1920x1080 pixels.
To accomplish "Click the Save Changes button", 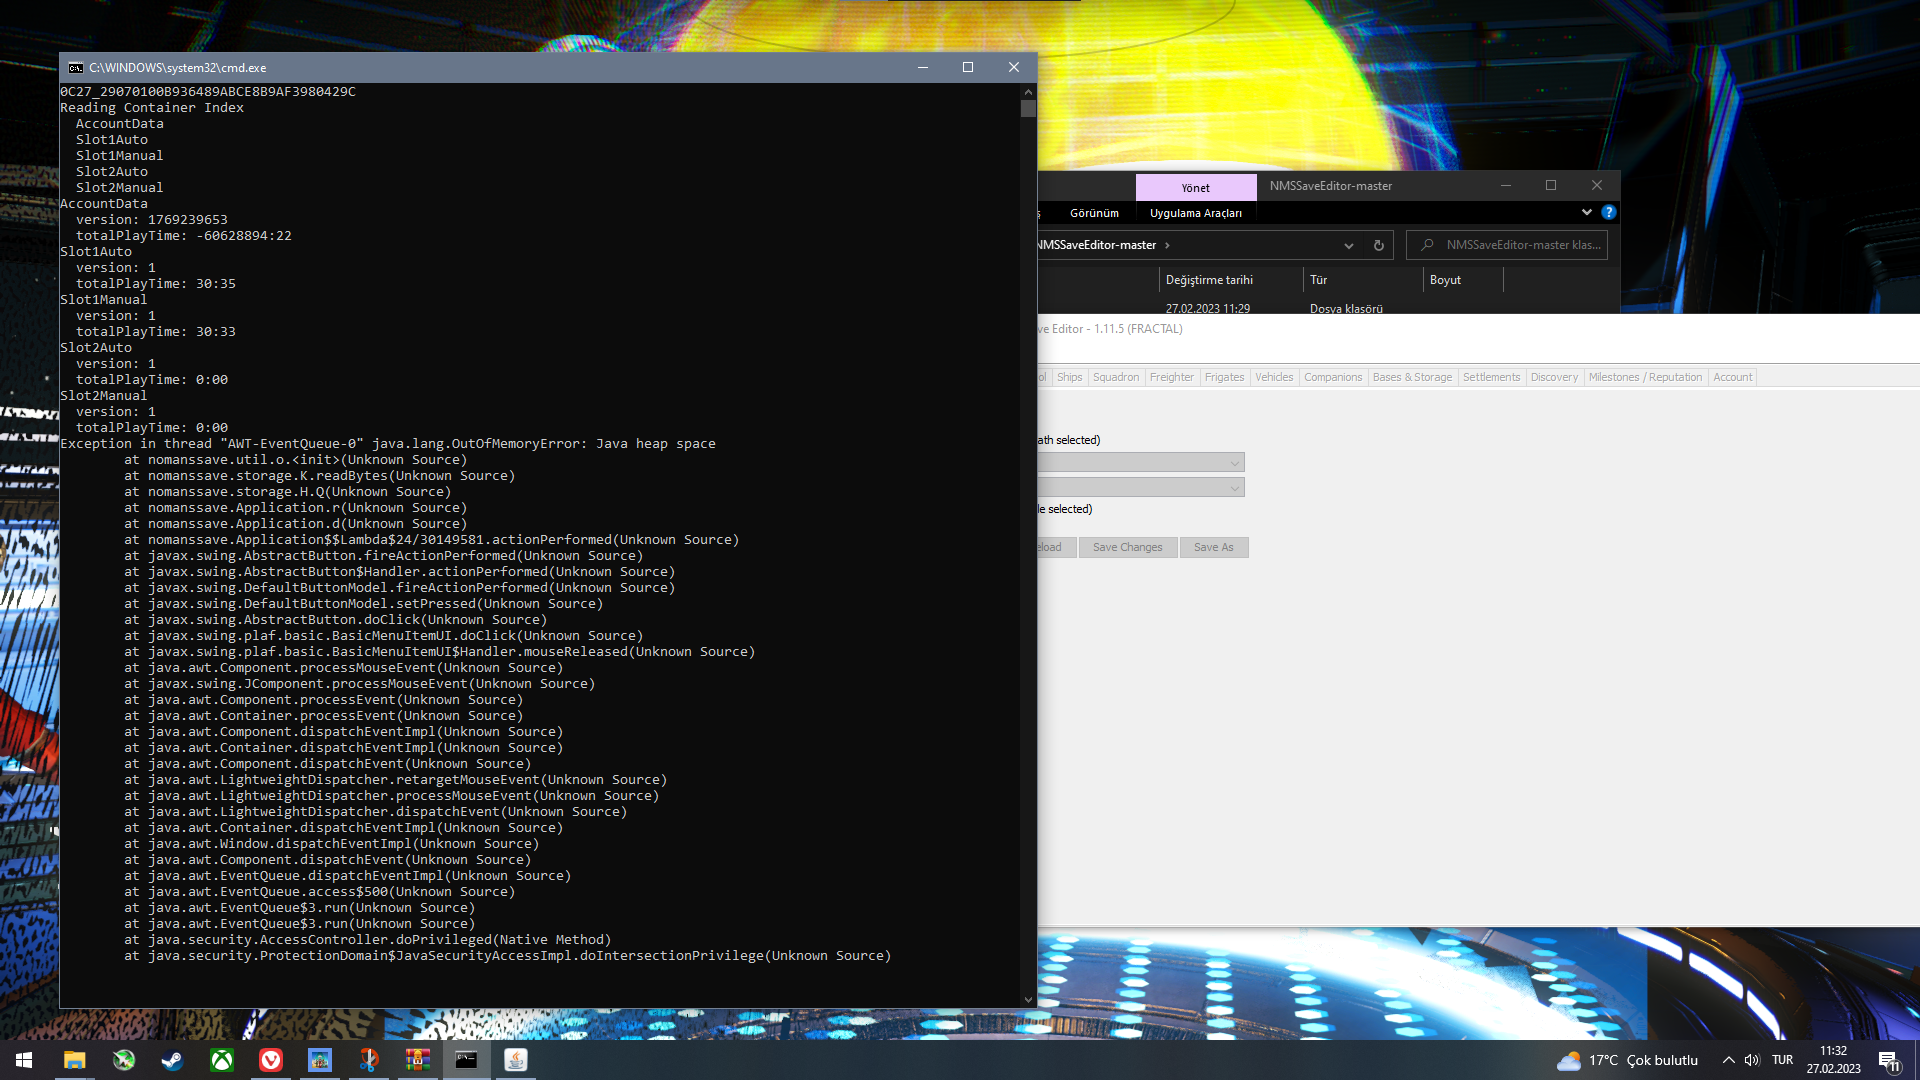I will point(1127,547).
